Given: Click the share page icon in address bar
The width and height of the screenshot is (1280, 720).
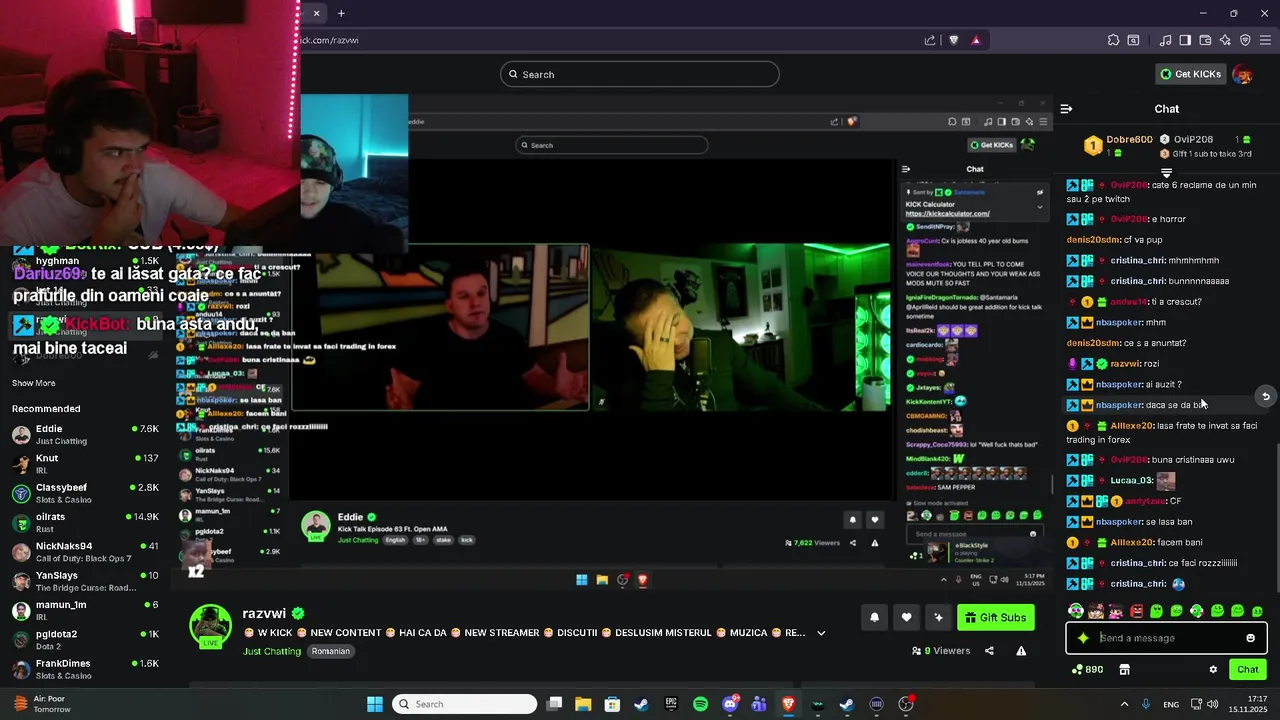Looking at the screenshot, I should tap(930, 40).
